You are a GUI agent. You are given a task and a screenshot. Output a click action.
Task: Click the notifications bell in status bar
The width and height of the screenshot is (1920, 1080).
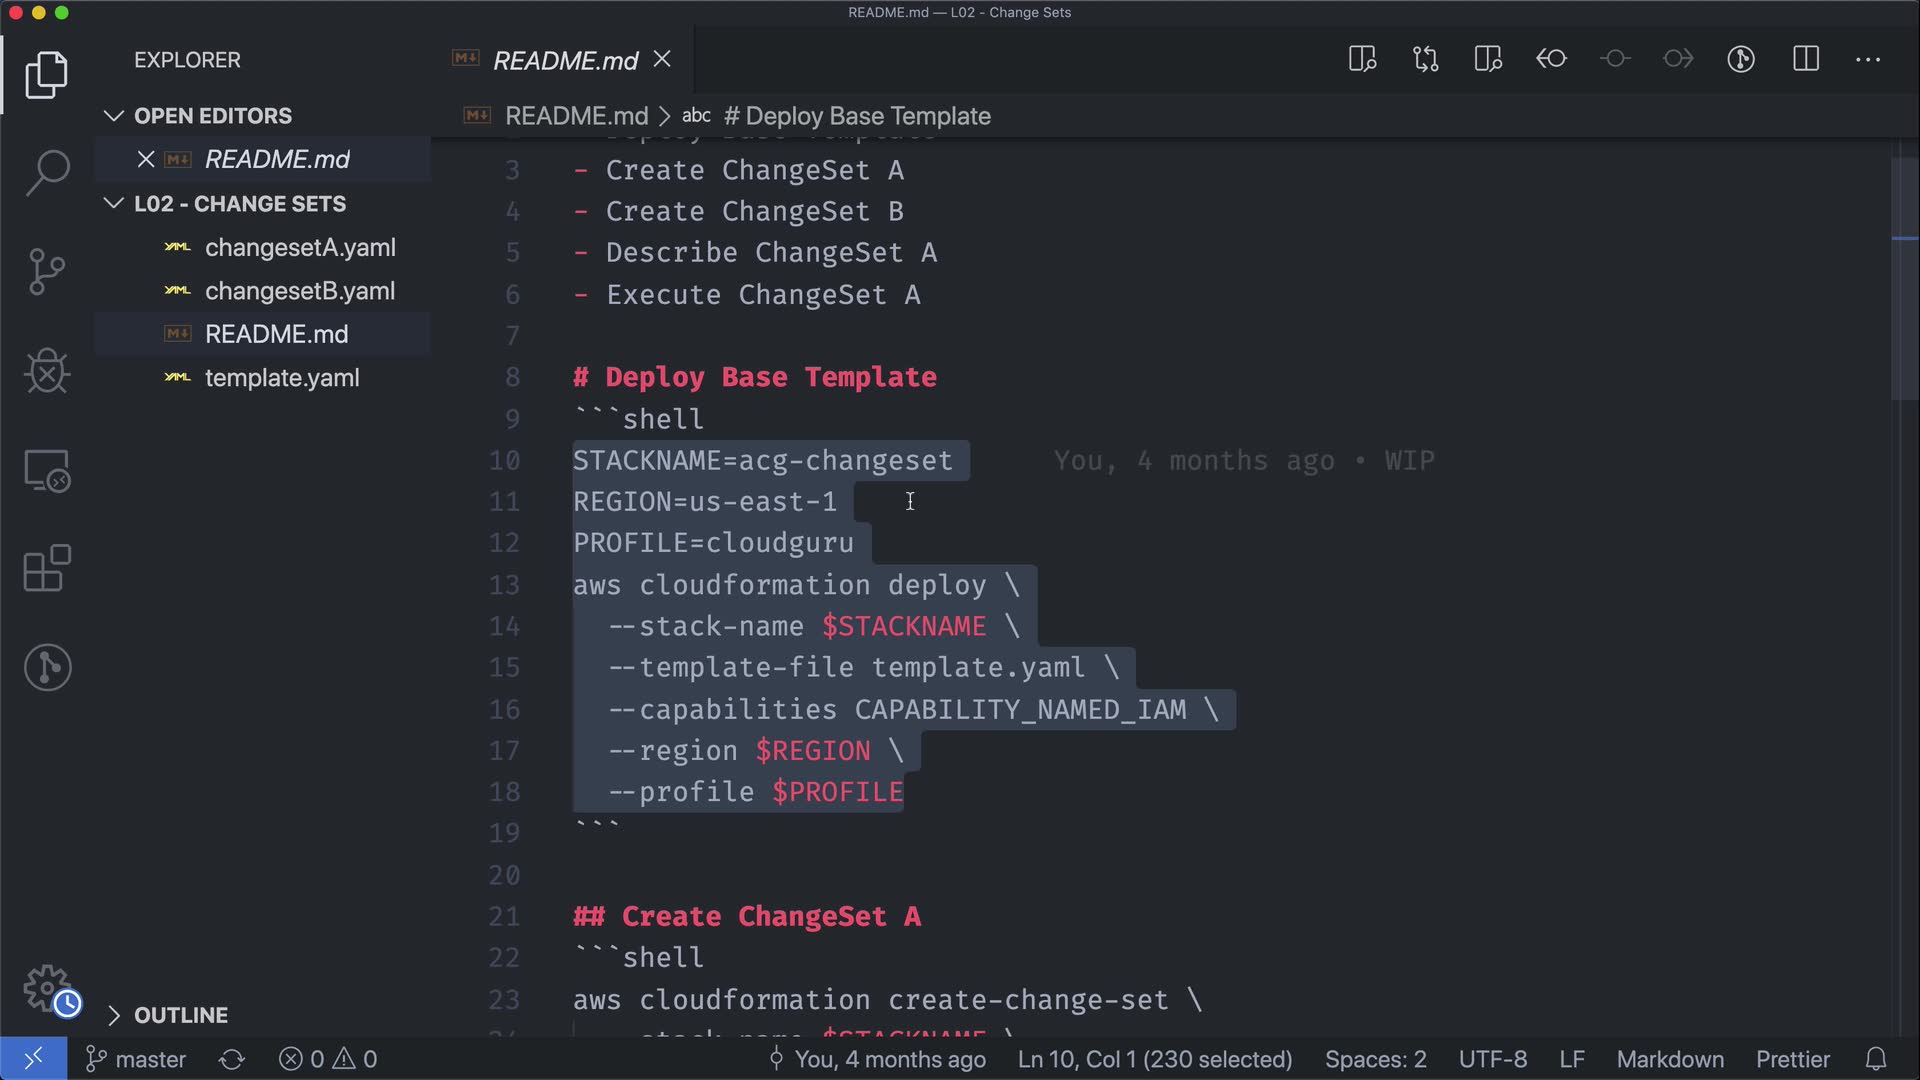(x=1876, y=1059)
